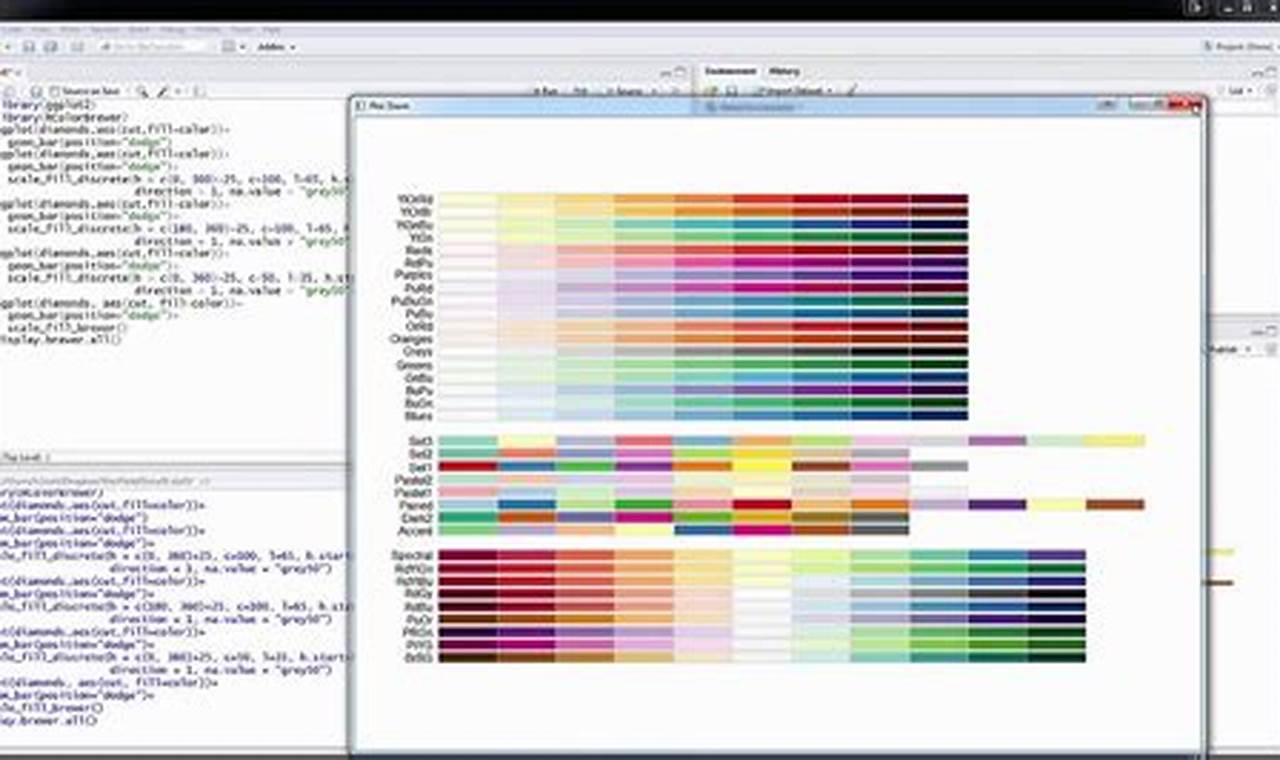Toggle the Source on Save checkbox
1280x760 pixels.
(x=55, y=91)
